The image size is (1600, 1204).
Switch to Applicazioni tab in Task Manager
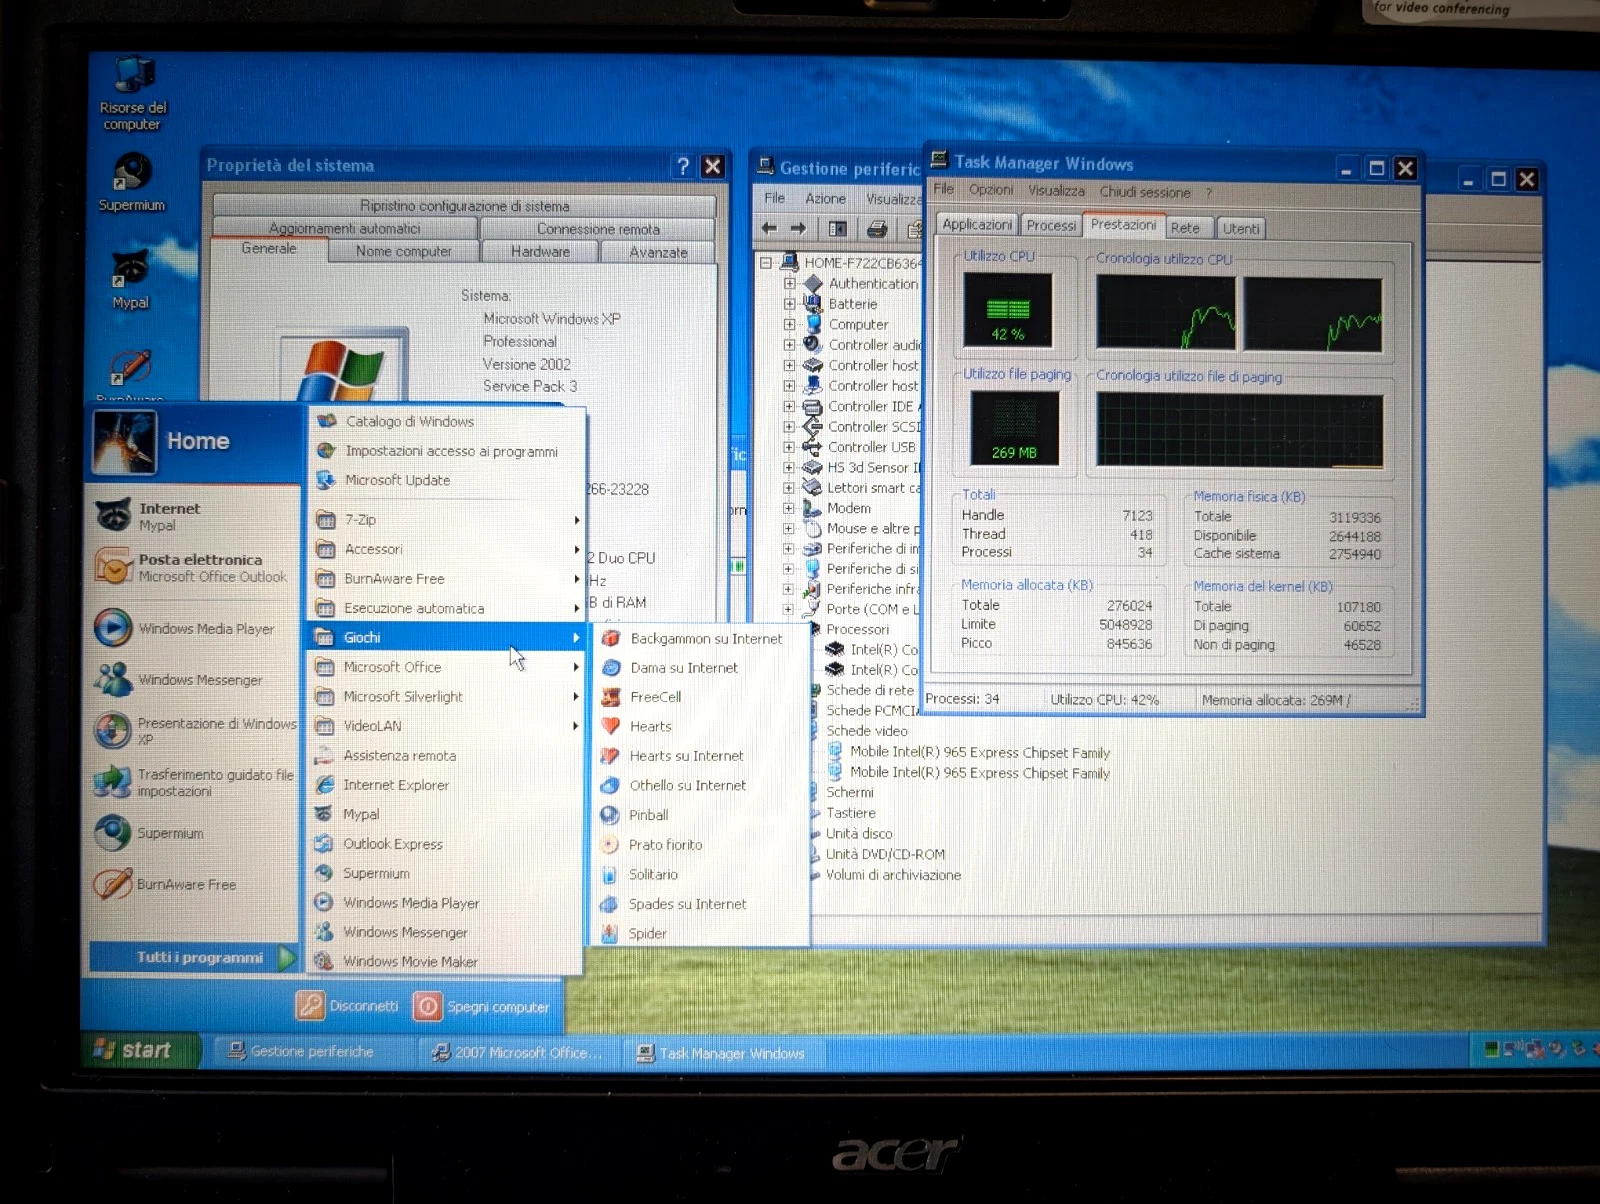(x=977, y=225)
